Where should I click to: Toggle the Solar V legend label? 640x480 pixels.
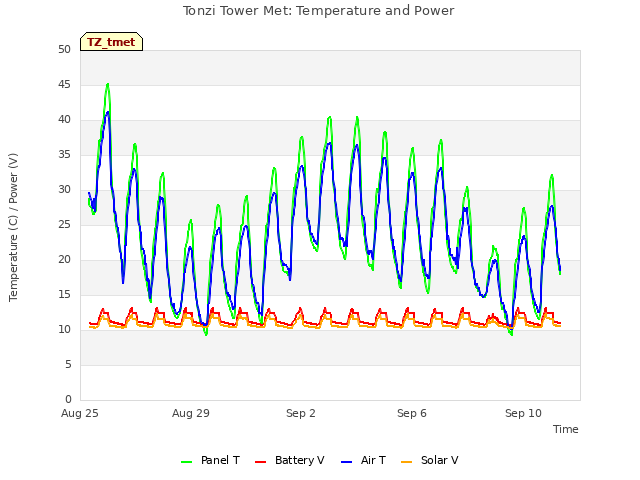[x=440, y=460]
